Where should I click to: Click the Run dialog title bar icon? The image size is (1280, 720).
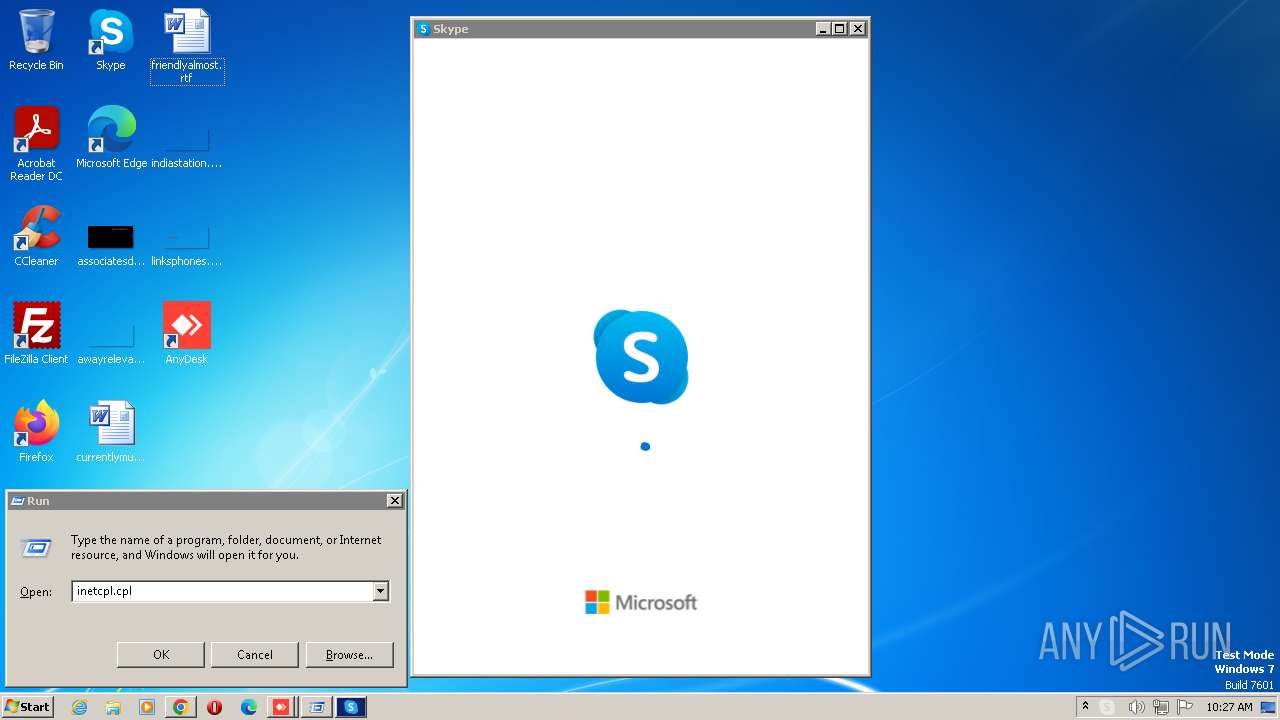click(17, 501)
